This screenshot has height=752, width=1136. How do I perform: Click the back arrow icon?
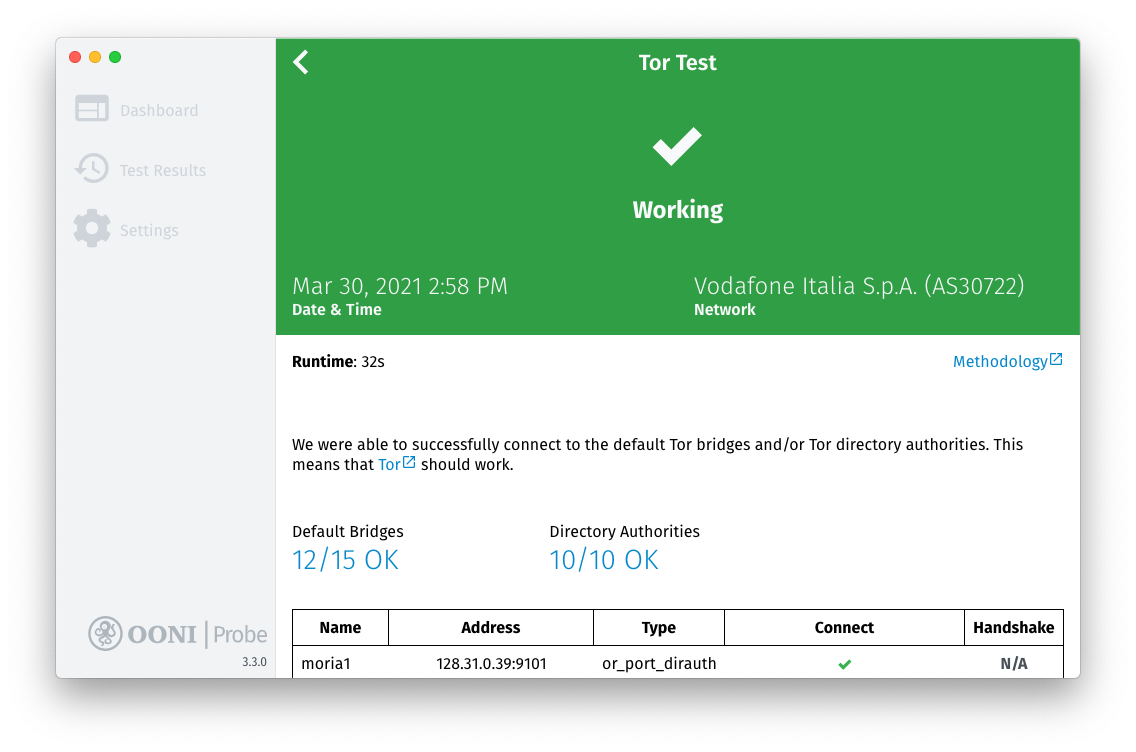301,62
